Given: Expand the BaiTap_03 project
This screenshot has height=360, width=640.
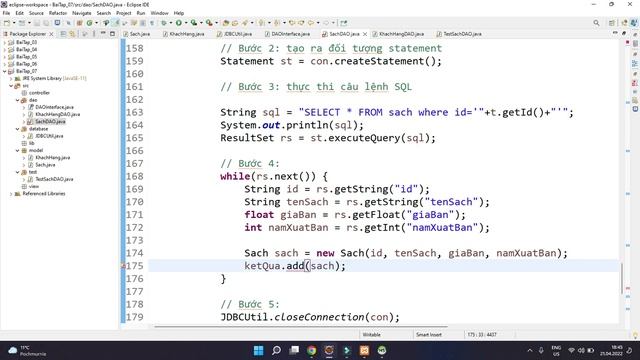Looking at the screenshot, I should pos(5,42).
